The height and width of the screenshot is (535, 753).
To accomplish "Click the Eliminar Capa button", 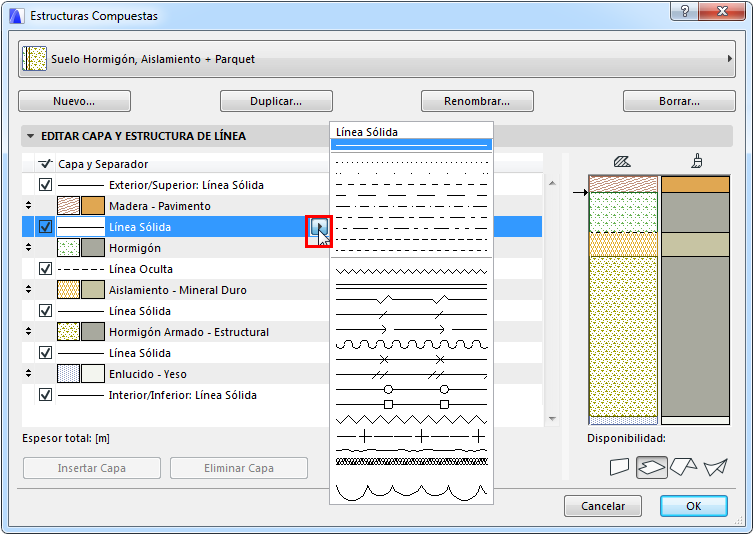I will [x=239, y=468].
